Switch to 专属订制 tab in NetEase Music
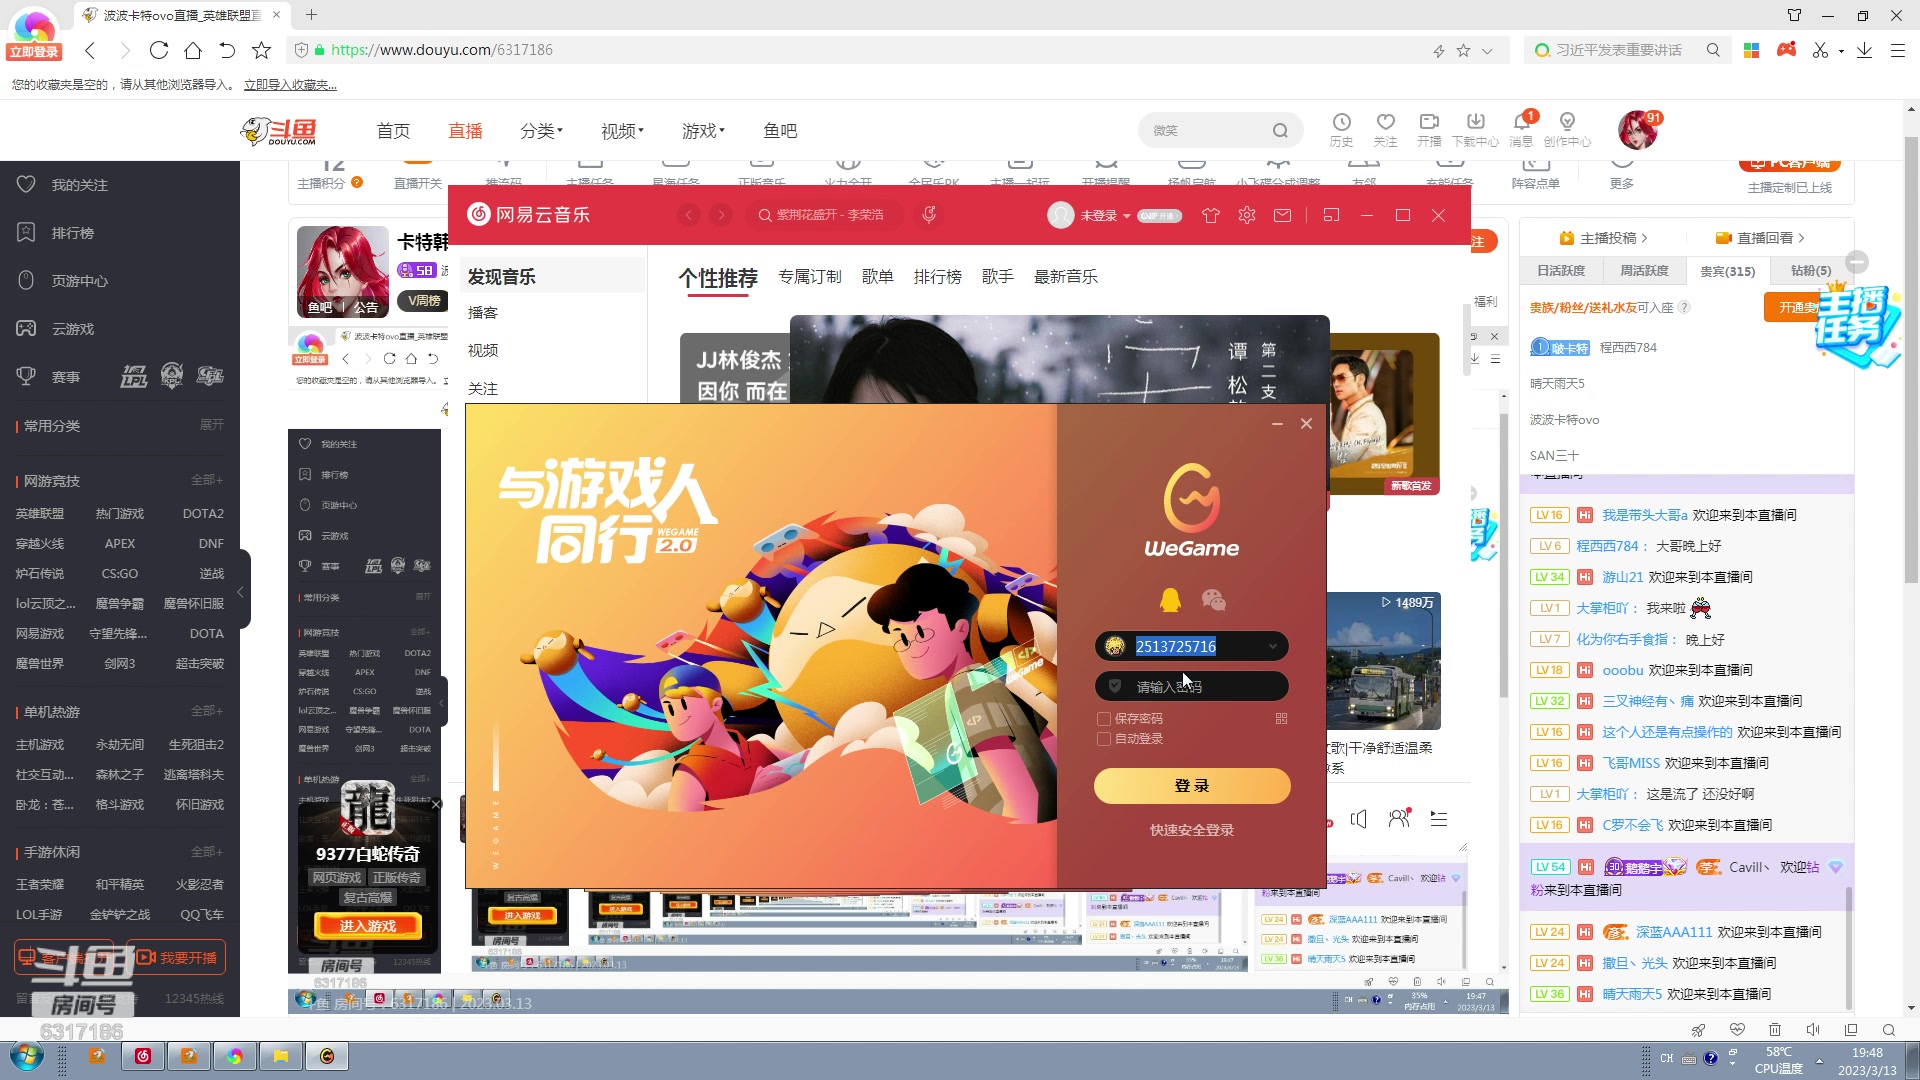The width and height of the screenshot is (1920, 1080). click(810, 277)
